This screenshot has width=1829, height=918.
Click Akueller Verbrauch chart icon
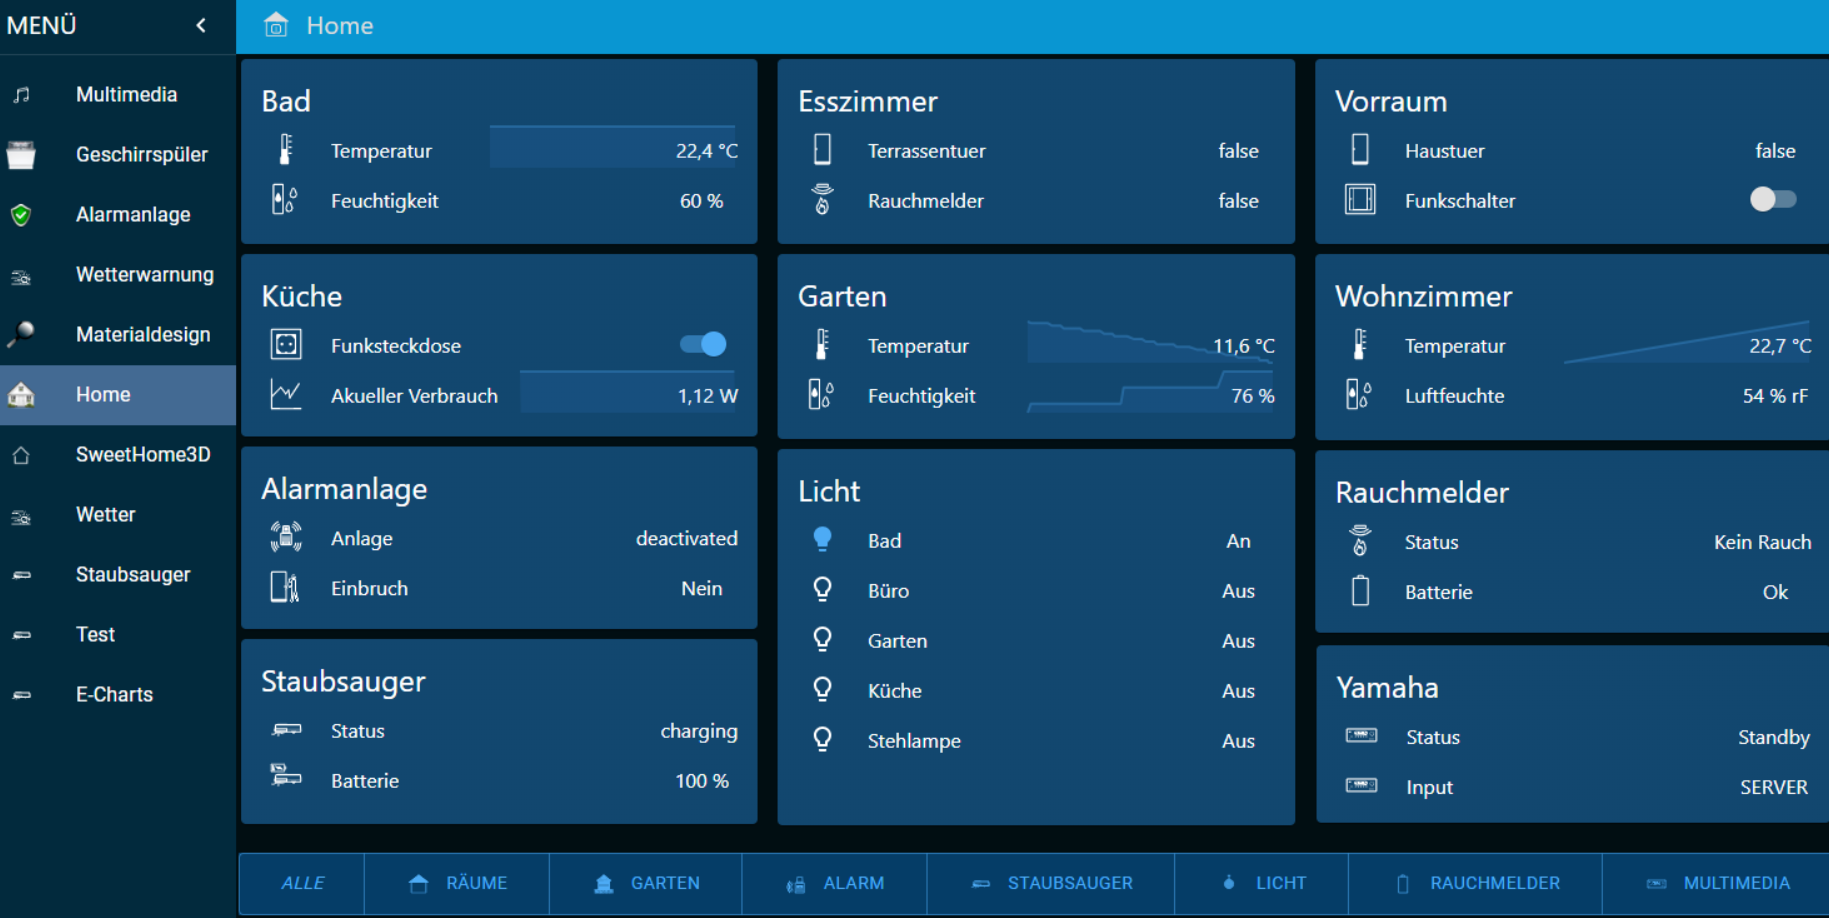[286, 394]
